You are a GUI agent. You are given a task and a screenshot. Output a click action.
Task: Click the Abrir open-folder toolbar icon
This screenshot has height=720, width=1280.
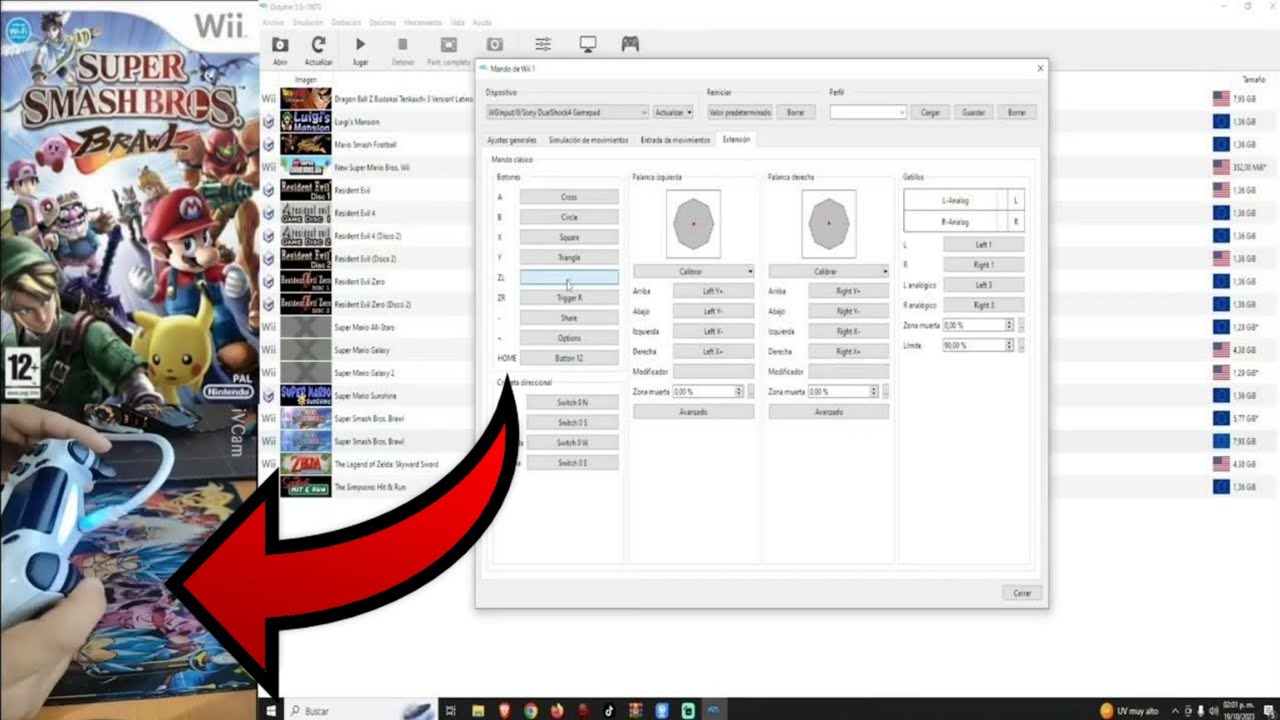point(281,45)
